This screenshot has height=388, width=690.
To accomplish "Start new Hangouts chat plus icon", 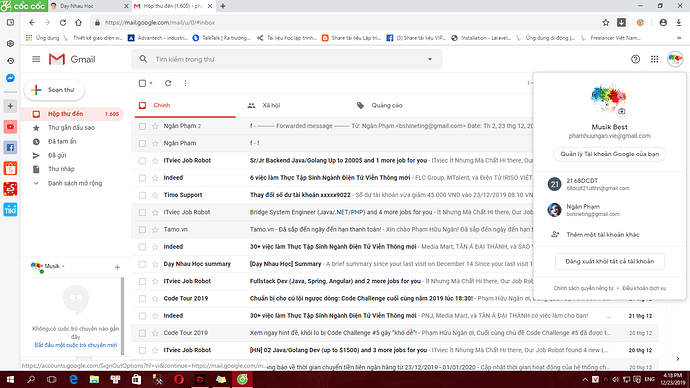I will pyautogui.click(x=117, y=267).
